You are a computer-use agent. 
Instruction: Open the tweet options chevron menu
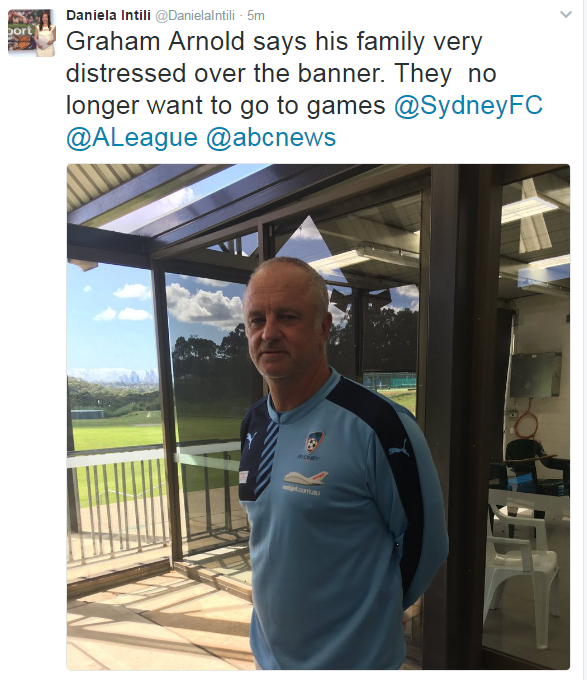(x=566, y=15)
